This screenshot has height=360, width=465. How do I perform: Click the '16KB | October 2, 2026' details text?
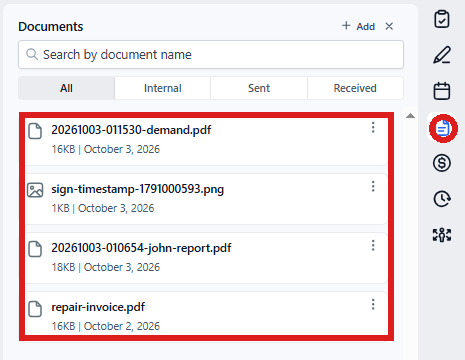(106, 326)
